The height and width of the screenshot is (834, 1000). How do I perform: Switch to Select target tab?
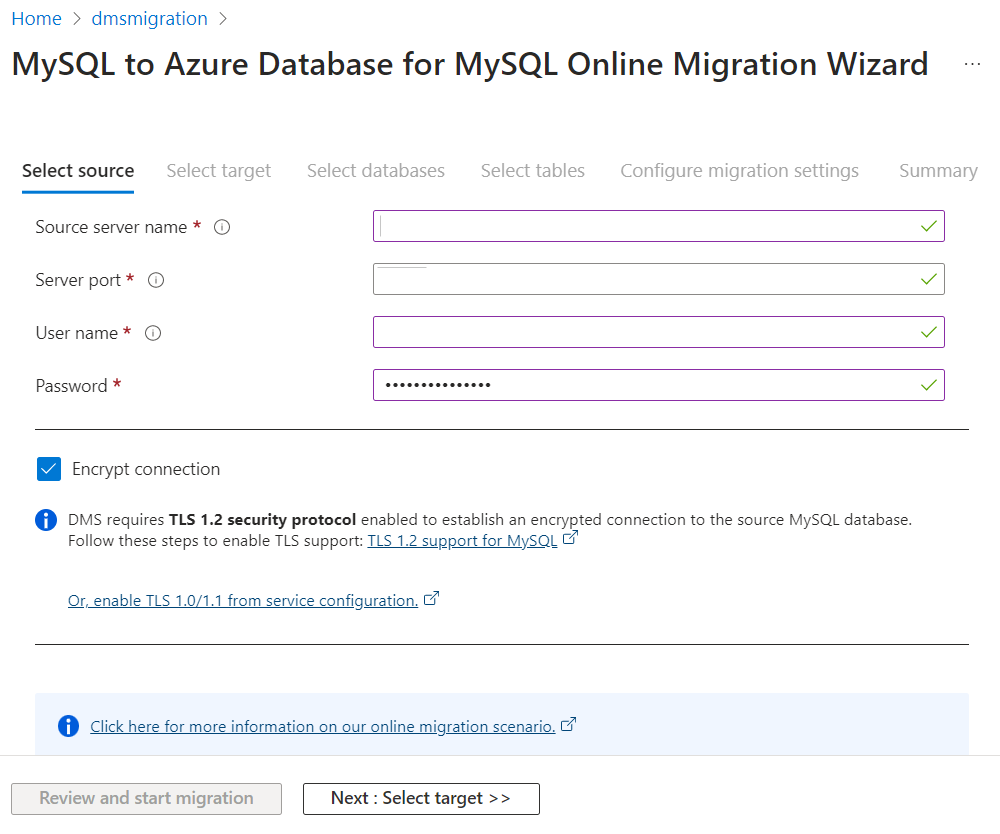[x=219, y=171]
